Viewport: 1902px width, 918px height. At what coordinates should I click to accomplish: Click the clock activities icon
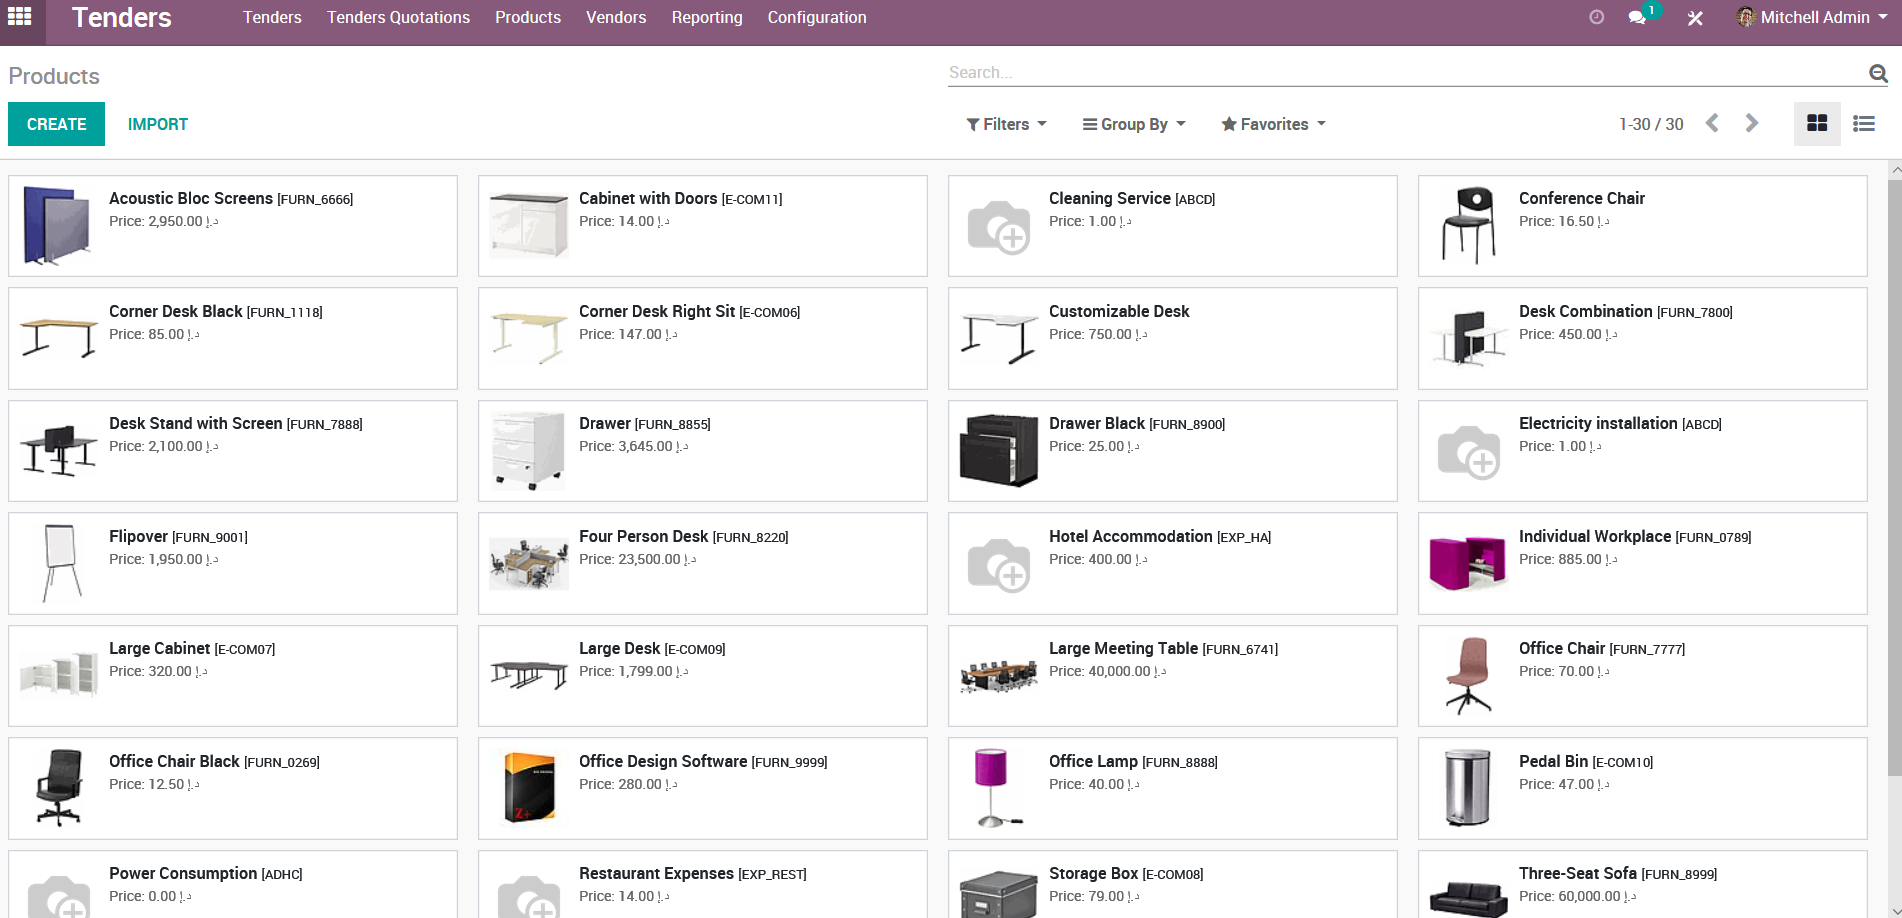pyautogui.click(x=1596, y=17)
